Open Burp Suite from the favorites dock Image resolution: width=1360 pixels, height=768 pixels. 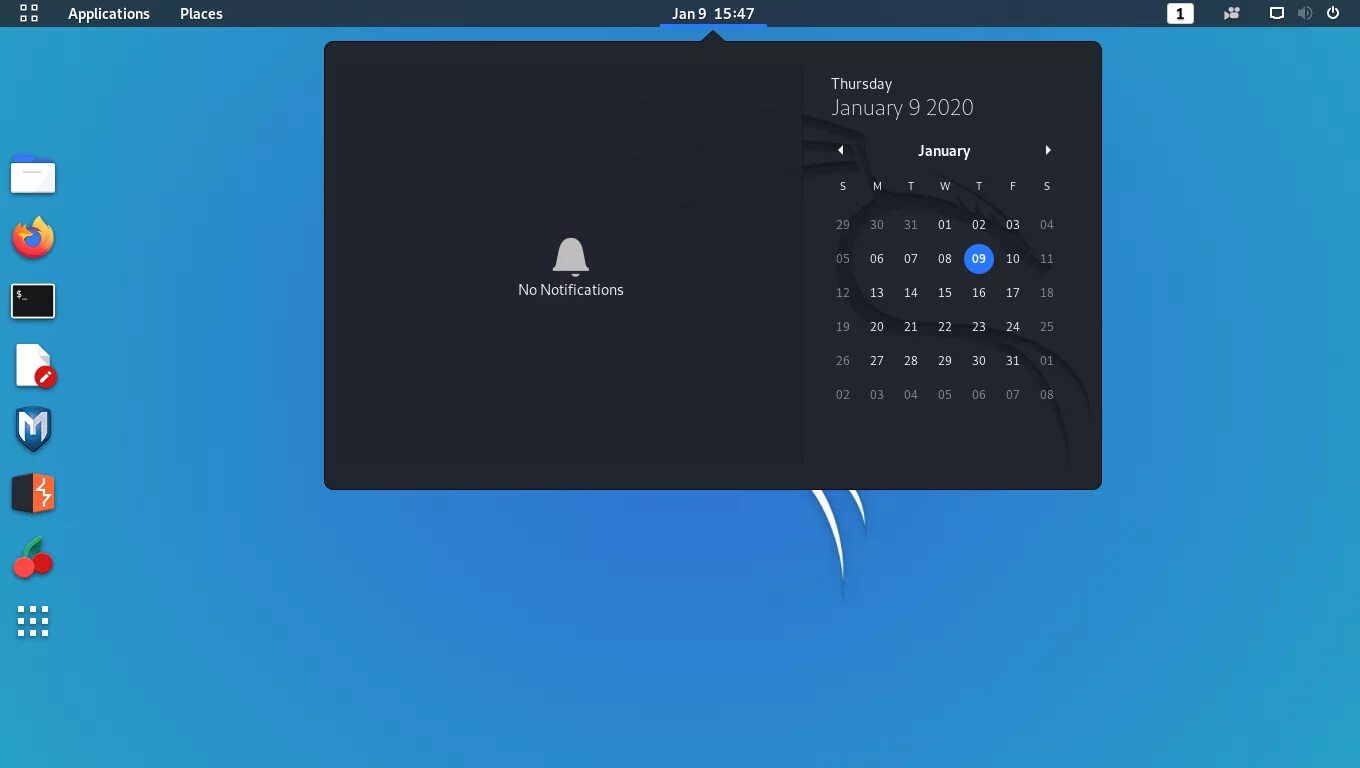[x=33, y=493]
